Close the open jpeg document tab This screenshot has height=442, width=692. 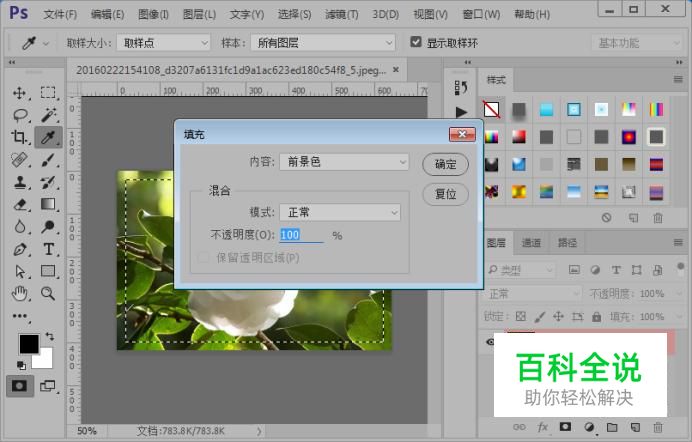(396, 70)
